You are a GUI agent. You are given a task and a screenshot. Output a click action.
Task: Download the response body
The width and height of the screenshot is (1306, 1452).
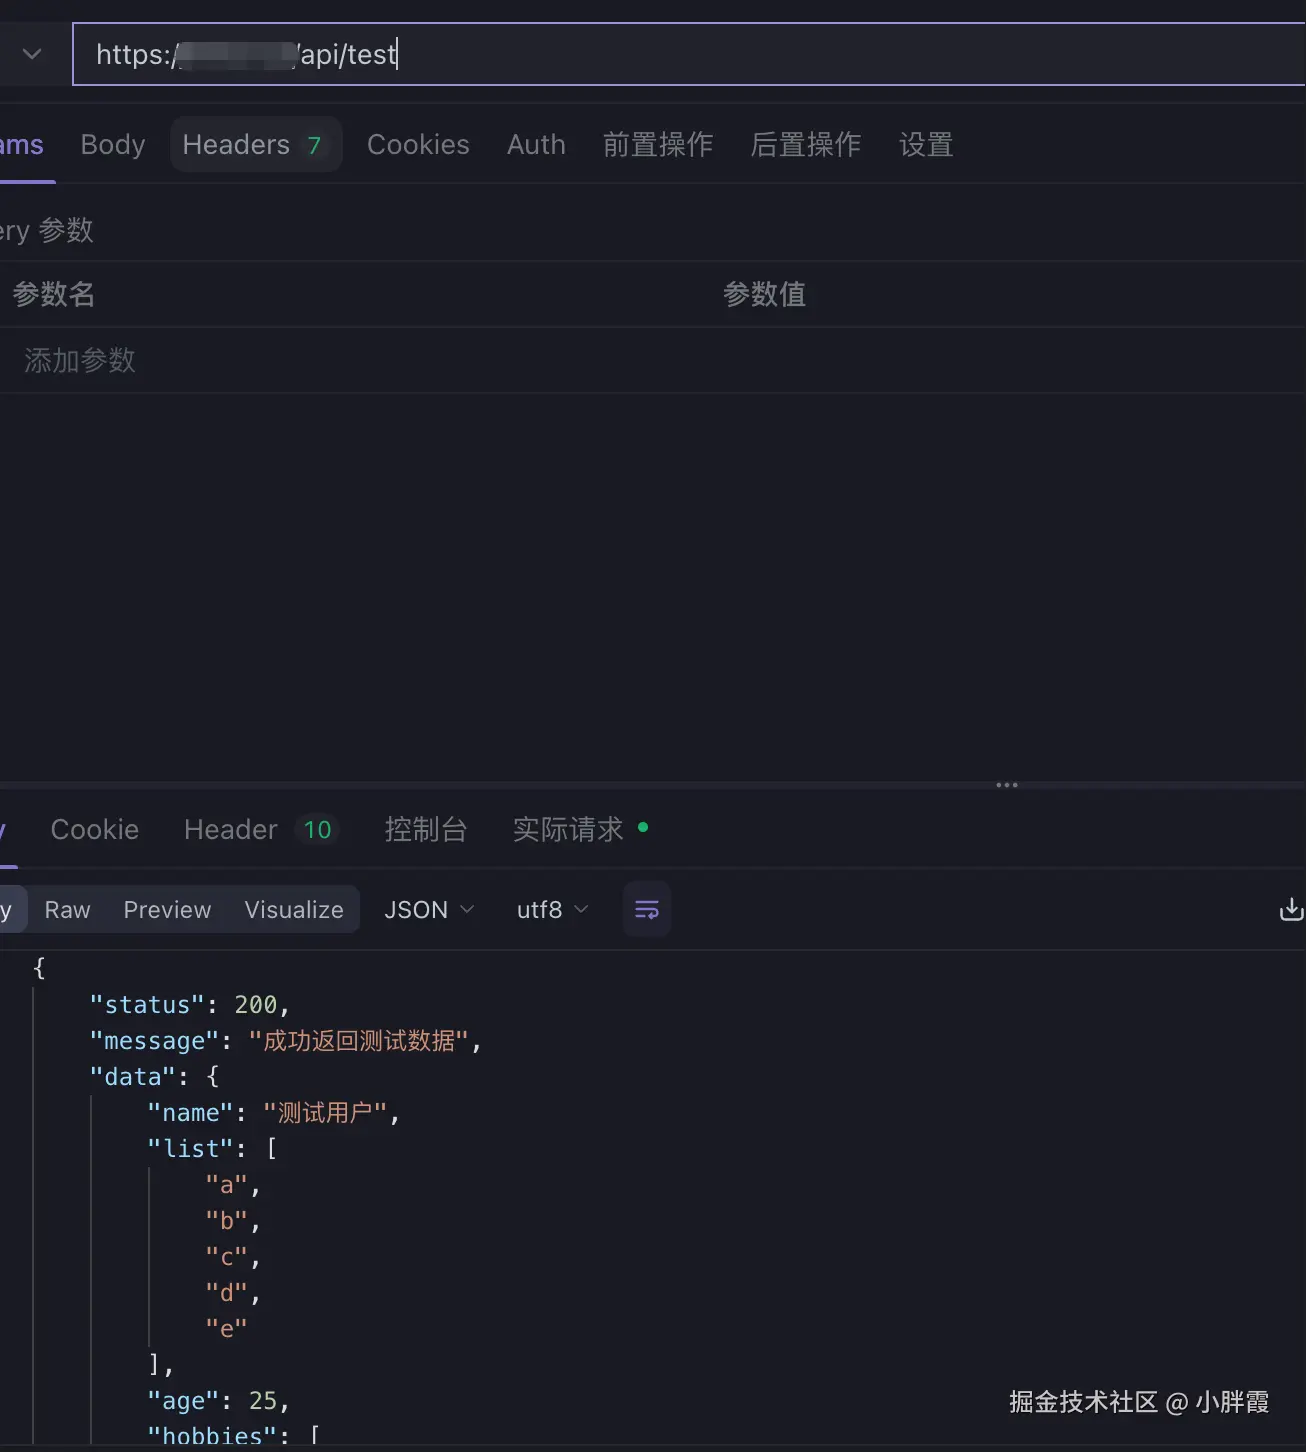1291,909
